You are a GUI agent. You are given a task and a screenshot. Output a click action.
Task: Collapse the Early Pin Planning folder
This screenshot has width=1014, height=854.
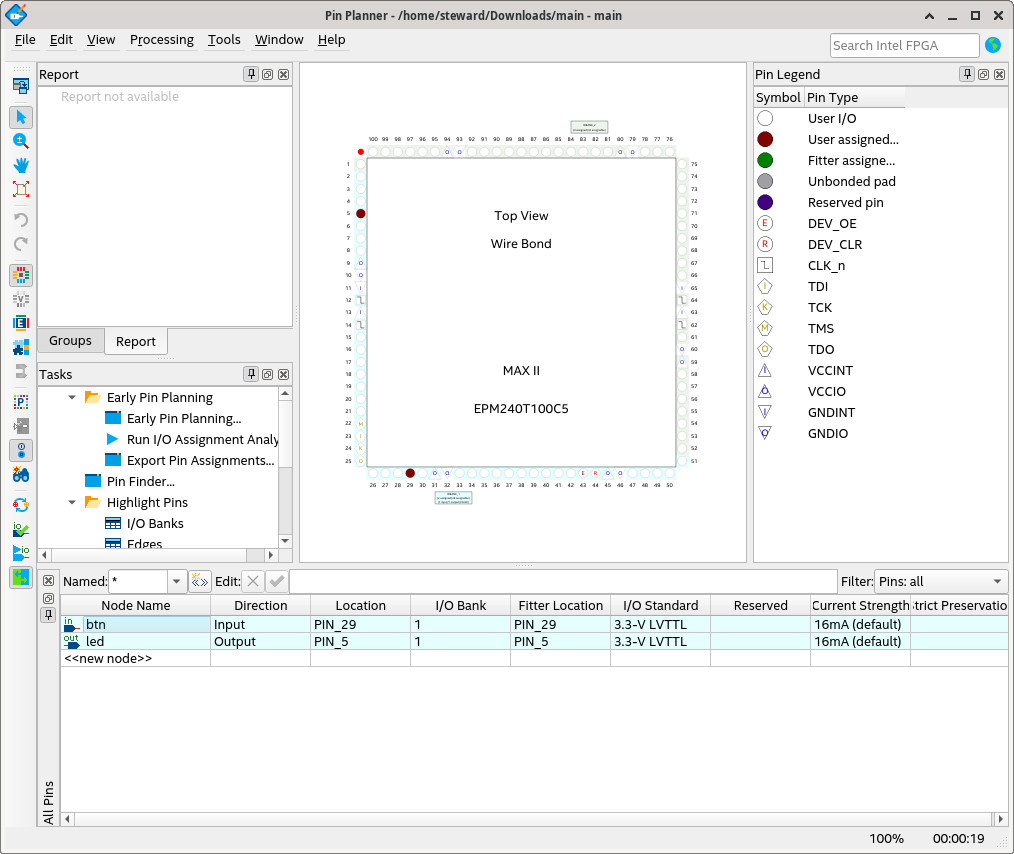(x=72, y=398)
